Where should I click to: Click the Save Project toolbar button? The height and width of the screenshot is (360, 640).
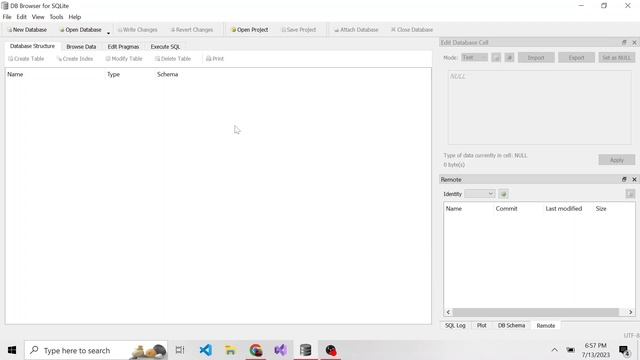click(x=299, y=30)
